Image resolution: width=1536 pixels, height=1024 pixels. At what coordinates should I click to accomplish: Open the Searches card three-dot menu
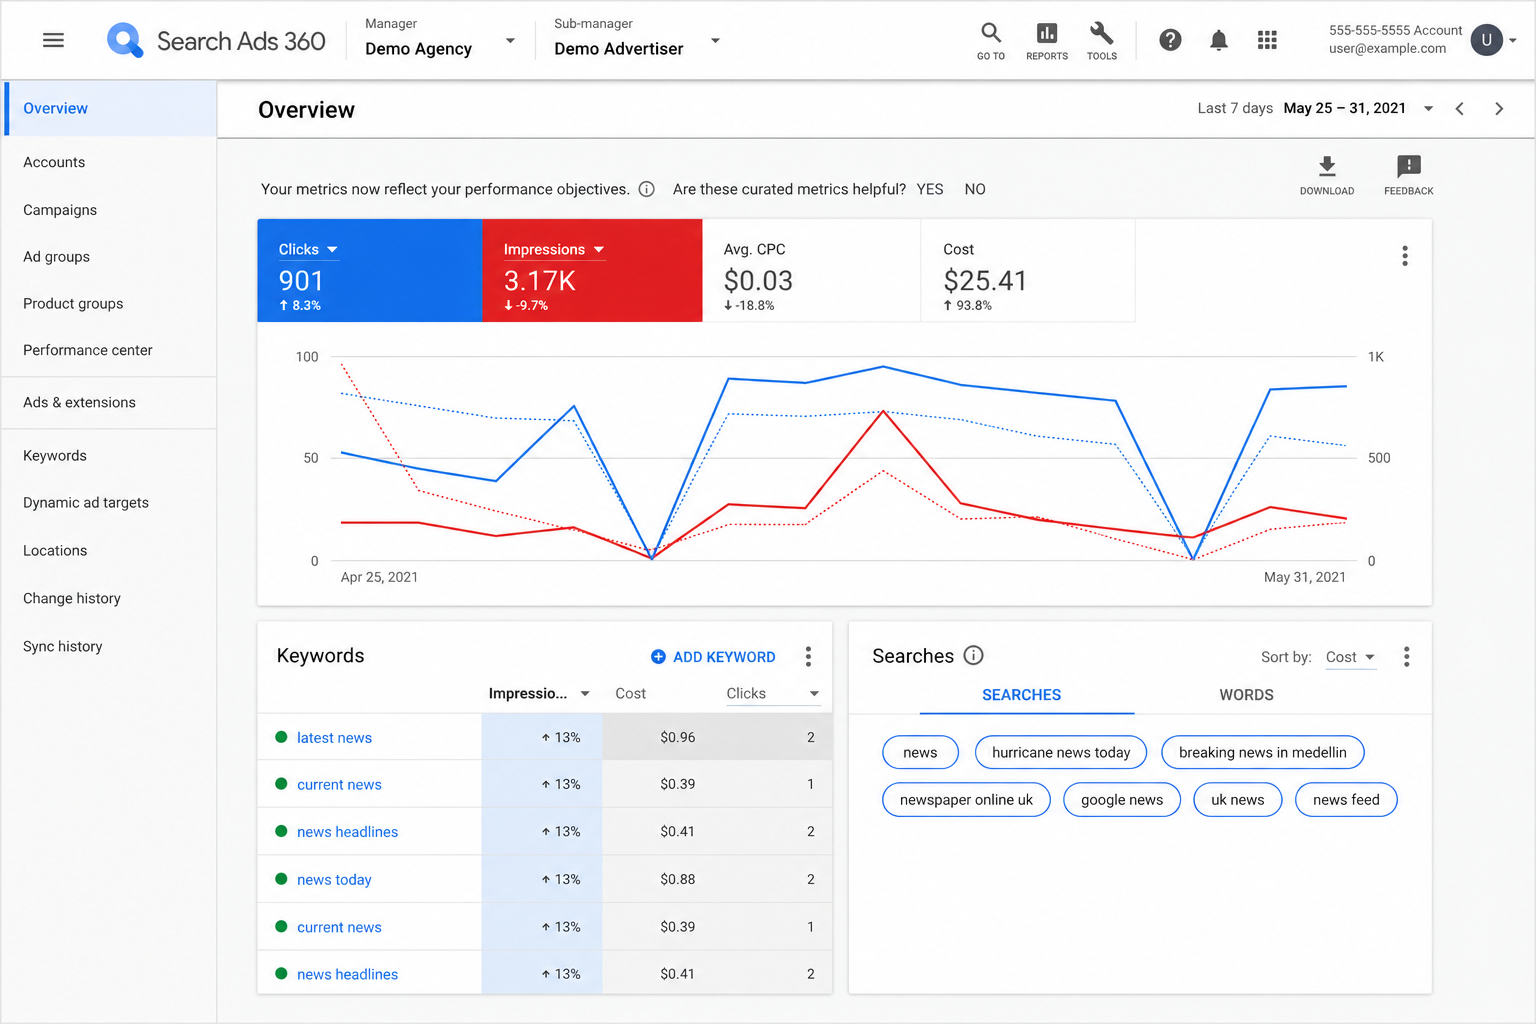pos(1406,656)
